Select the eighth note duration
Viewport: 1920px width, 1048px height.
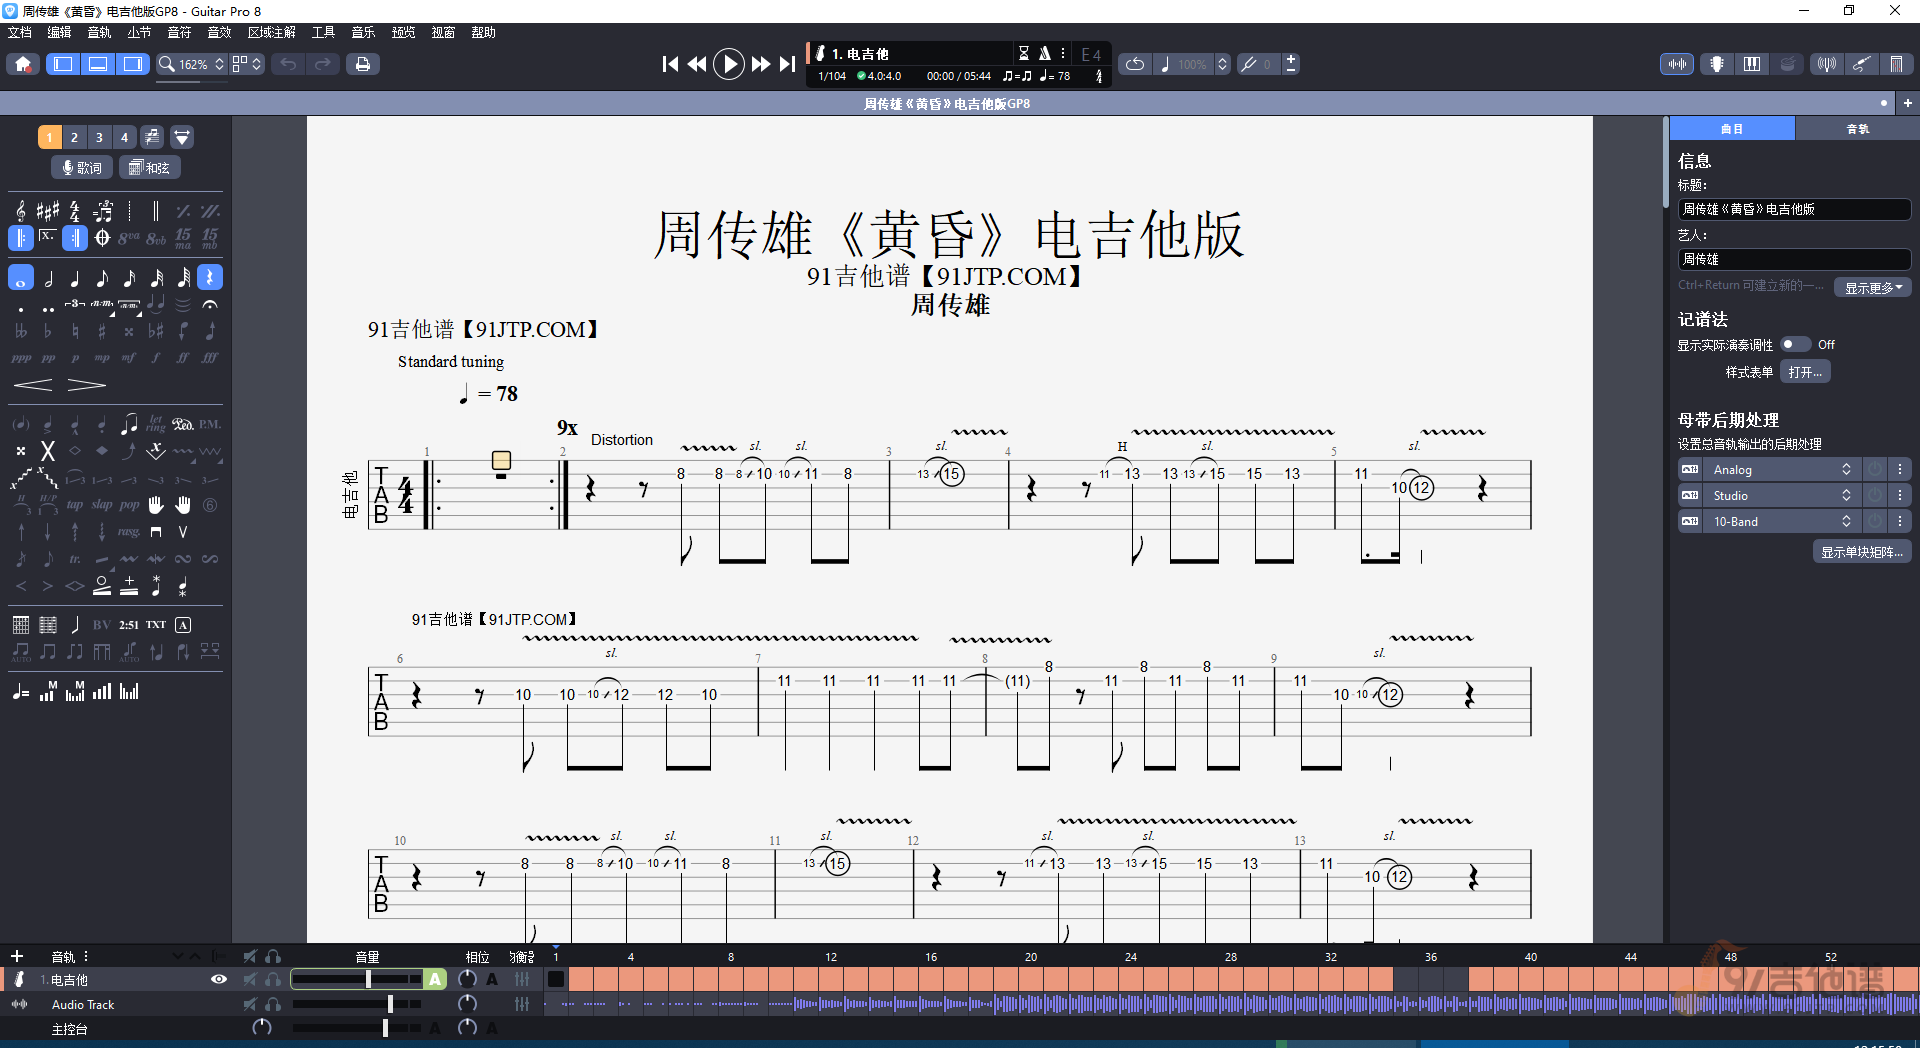[x=102, y=278]
